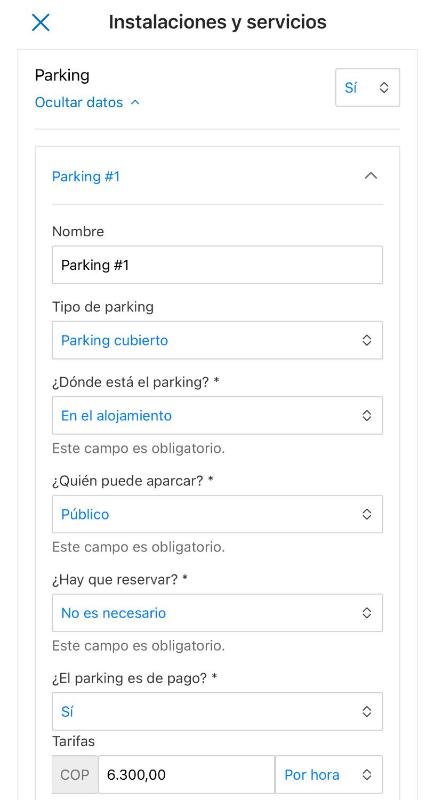435x800 pixels.
Task: Open the ¿Dónde está el parking? dropdown
Action: point(217,415)
